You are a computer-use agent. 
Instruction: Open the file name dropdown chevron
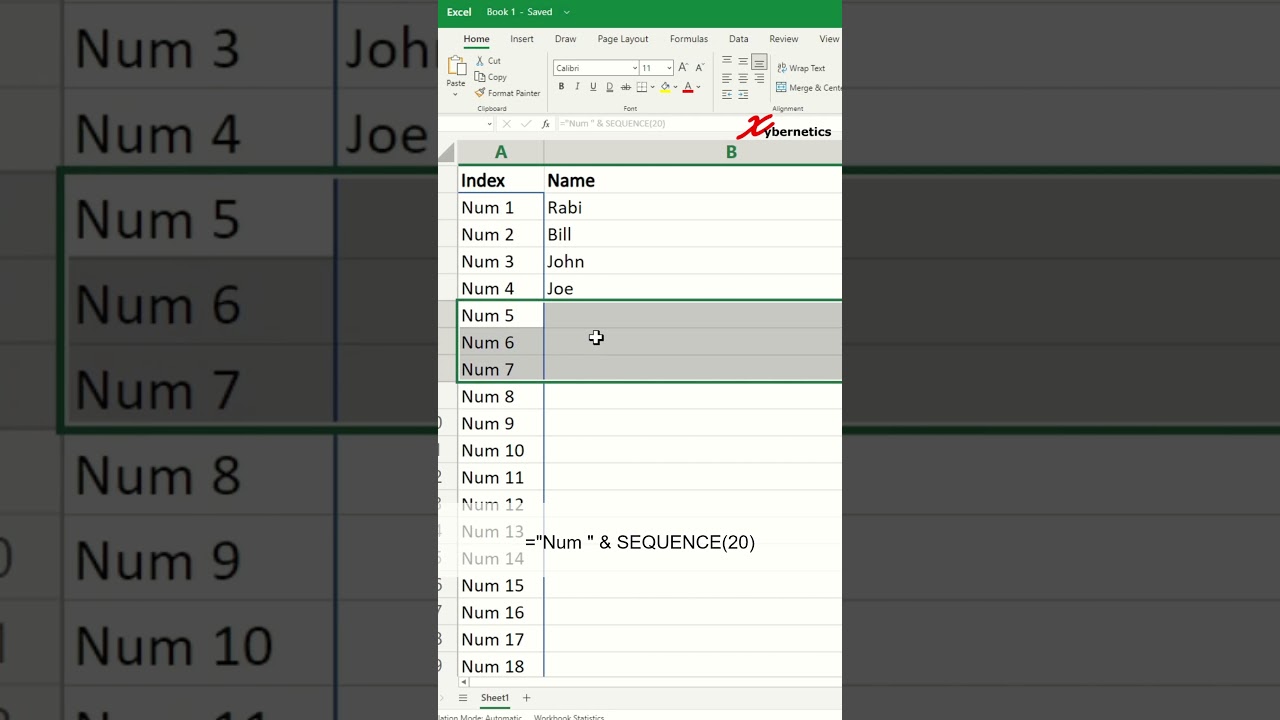[x=567, y=12]
